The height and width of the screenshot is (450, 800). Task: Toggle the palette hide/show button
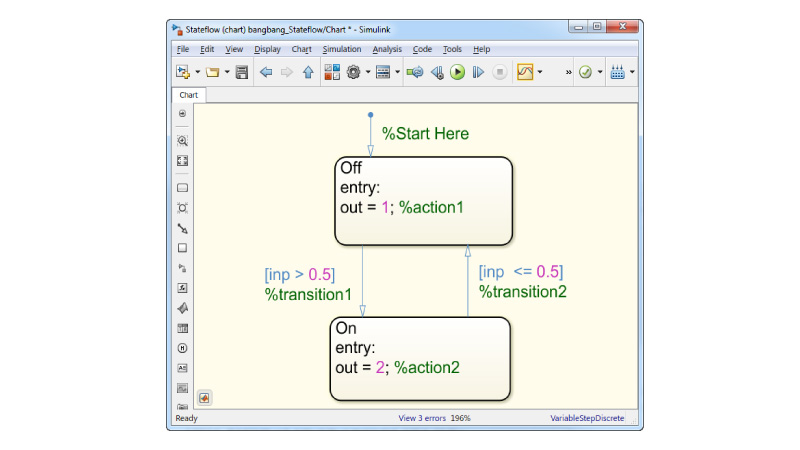tap(183, 114)
